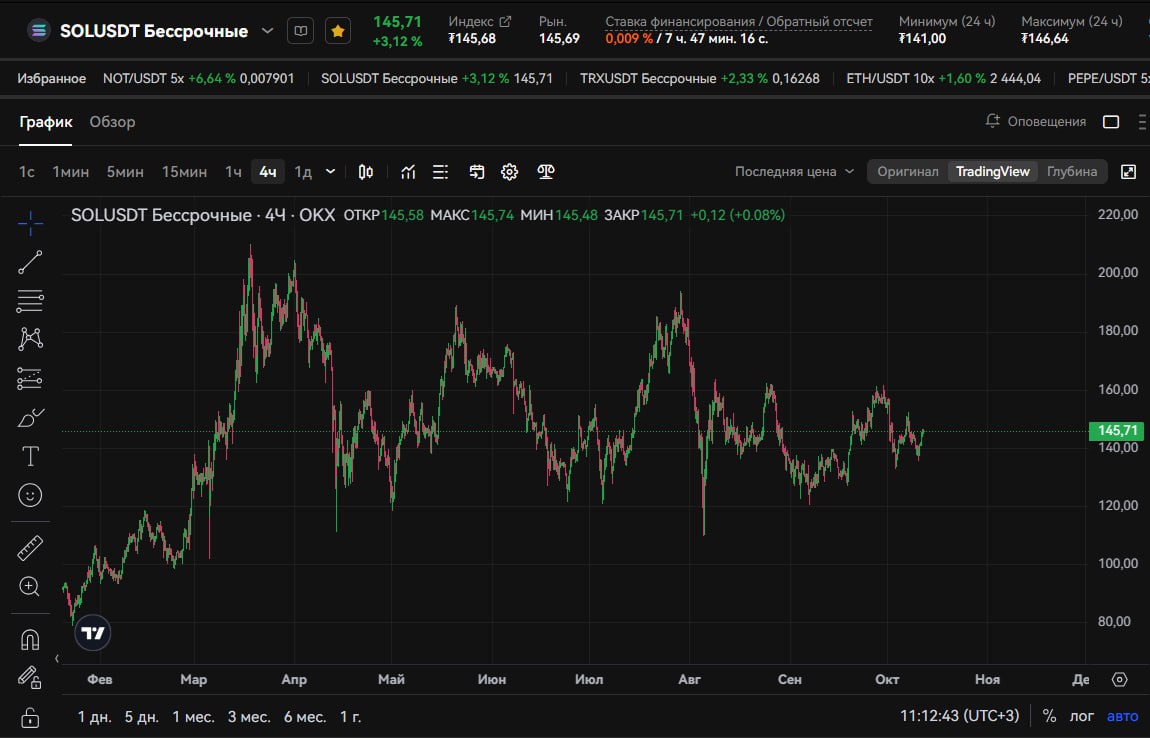1150x738 pixels.
Task: Open the emoji and icons tool
Action: [30, 495]
